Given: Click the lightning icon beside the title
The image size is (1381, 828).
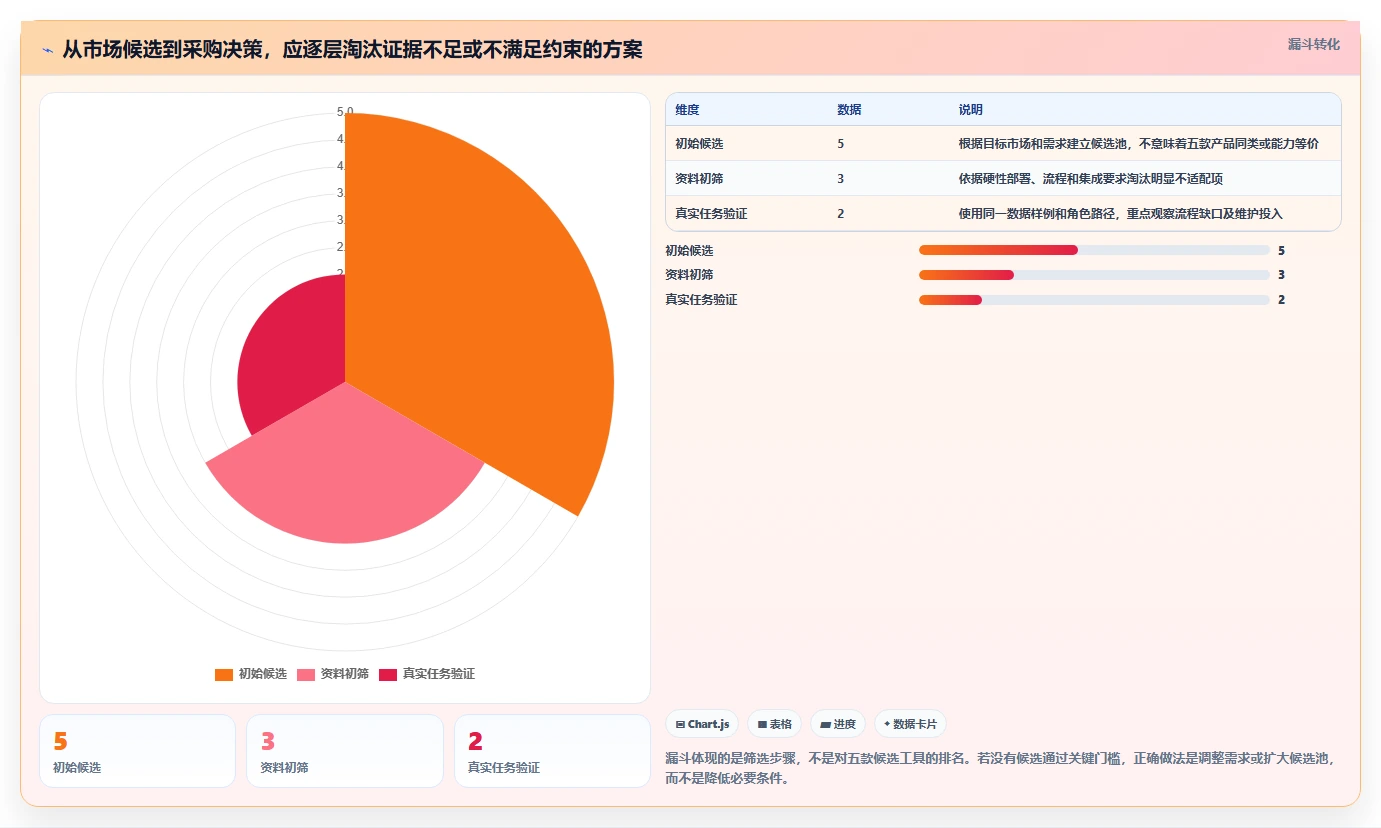Looking at the screenshot, I should [47, 50].
